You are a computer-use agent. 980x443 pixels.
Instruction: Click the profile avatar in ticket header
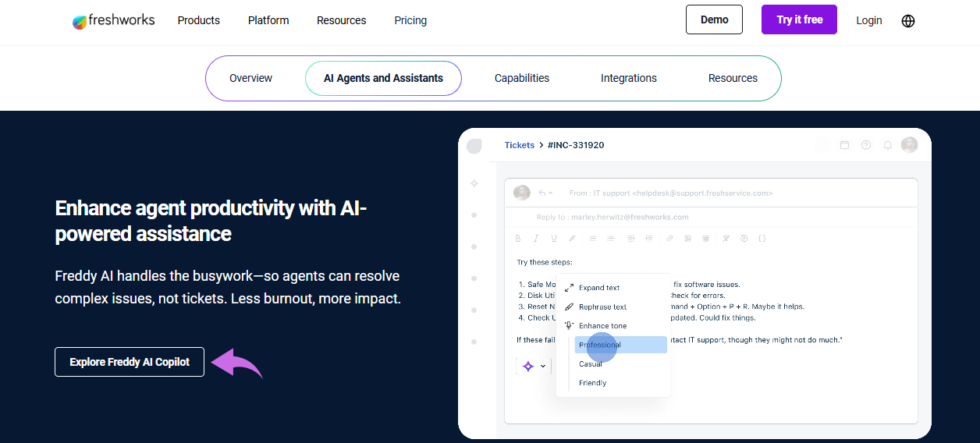tap(909, 145)
